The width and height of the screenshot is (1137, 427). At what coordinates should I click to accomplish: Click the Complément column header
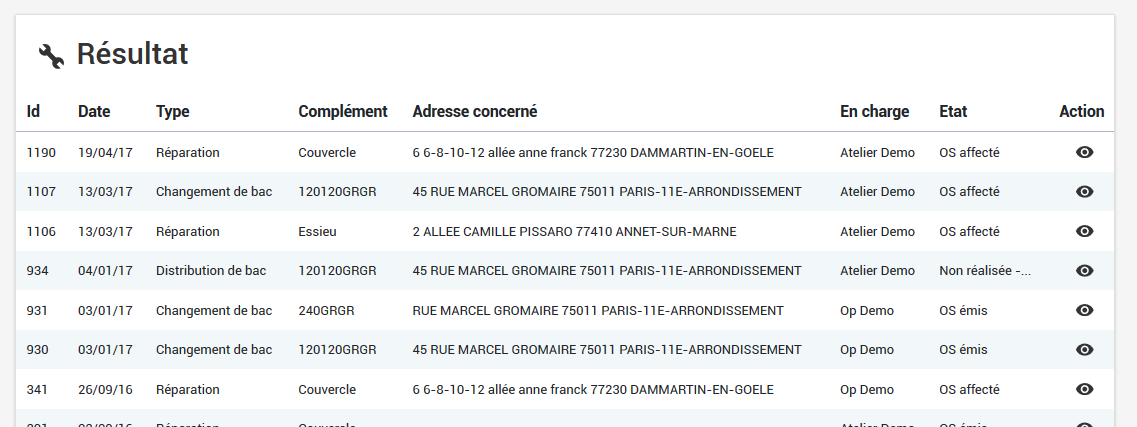click(342, 112)
